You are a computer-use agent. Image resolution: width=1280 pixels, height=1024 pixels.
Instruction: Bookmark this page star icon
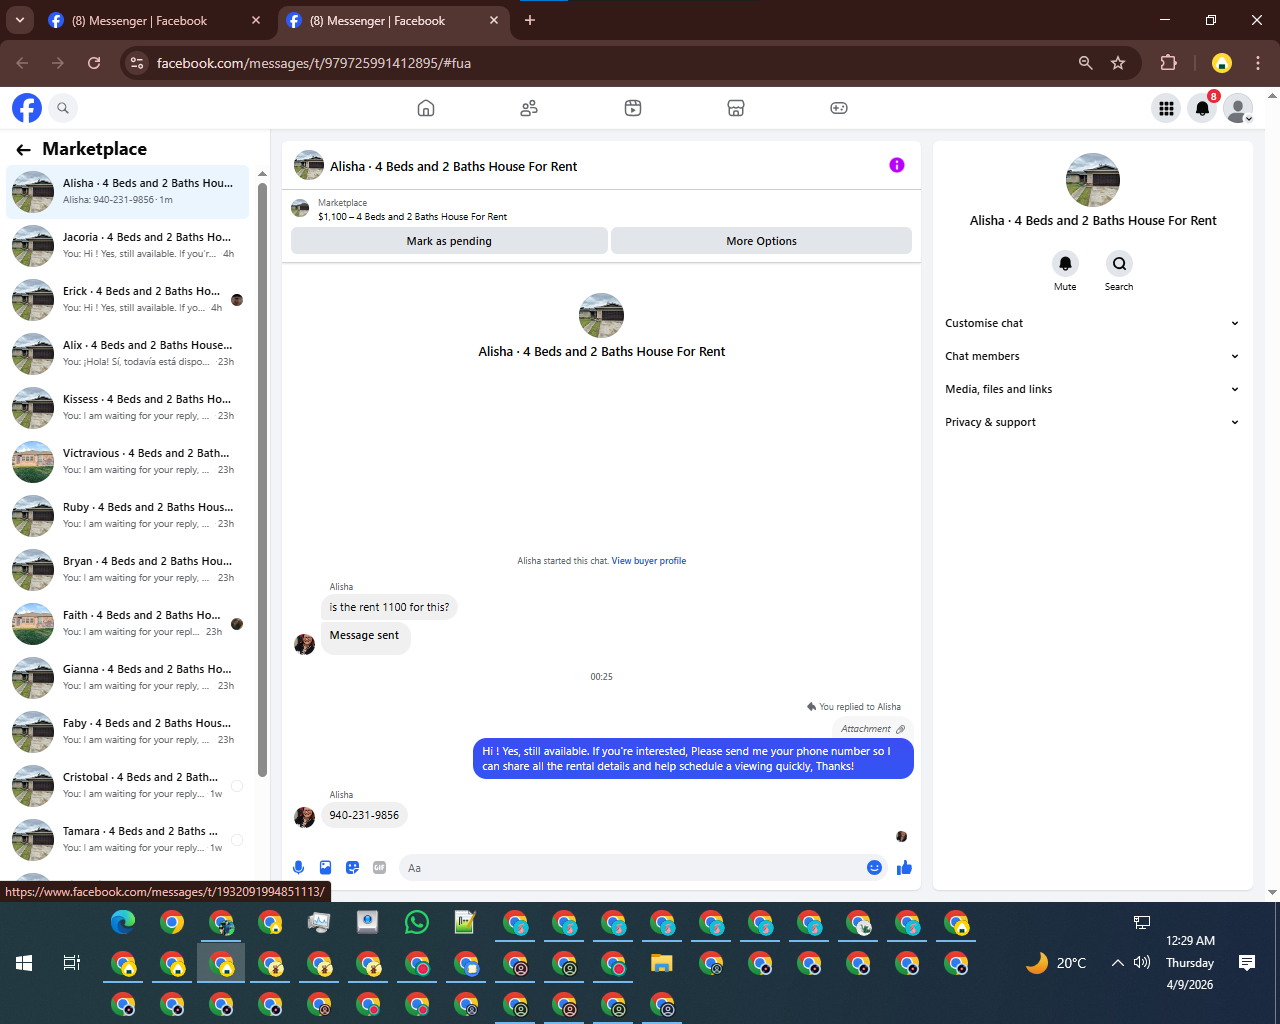pos(1118,63)
